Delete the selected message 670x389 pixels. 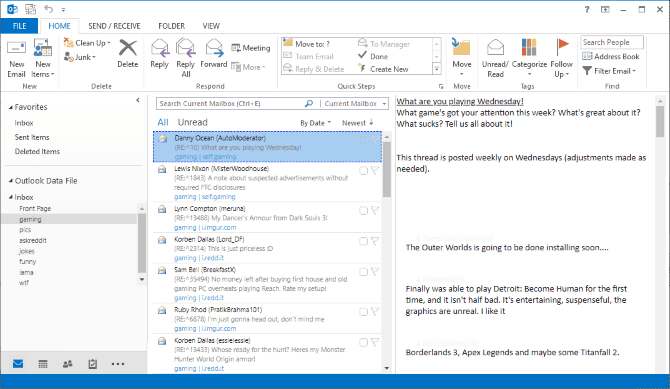click(127, 54)
